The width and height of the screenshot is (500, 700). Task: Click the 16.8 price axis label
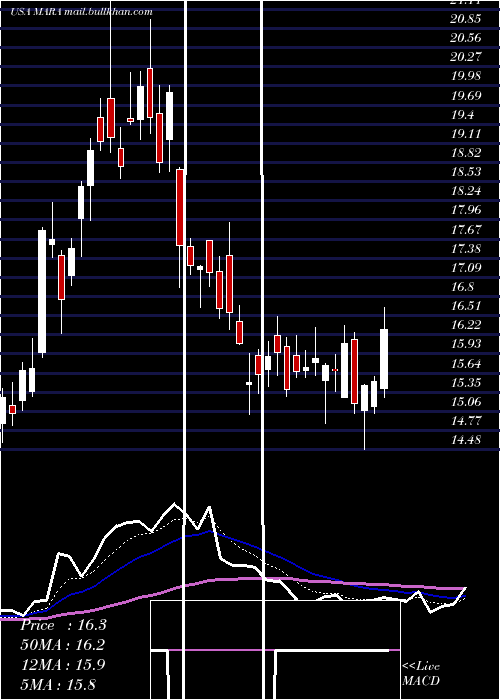pos(462,287)
